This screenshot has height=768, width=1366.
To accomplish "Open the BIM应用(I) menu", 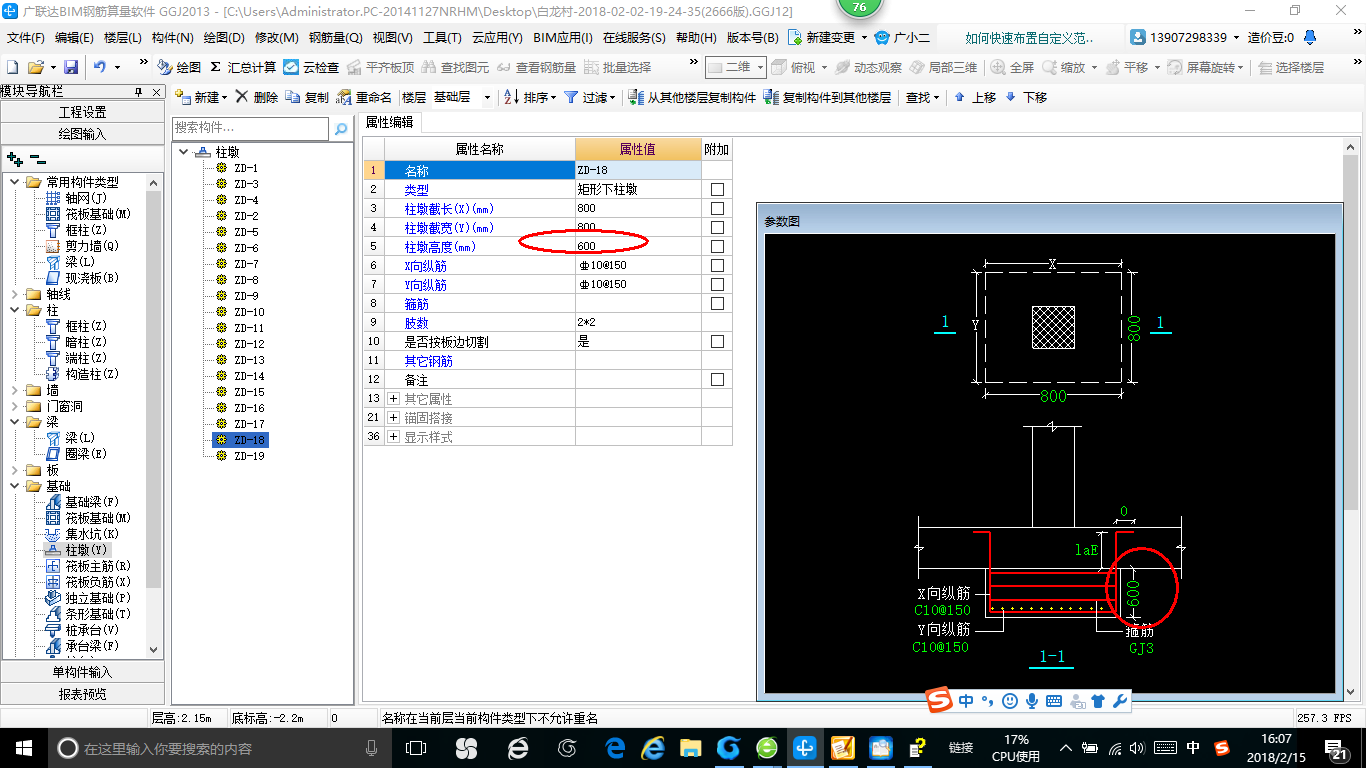I will [563, 37].
